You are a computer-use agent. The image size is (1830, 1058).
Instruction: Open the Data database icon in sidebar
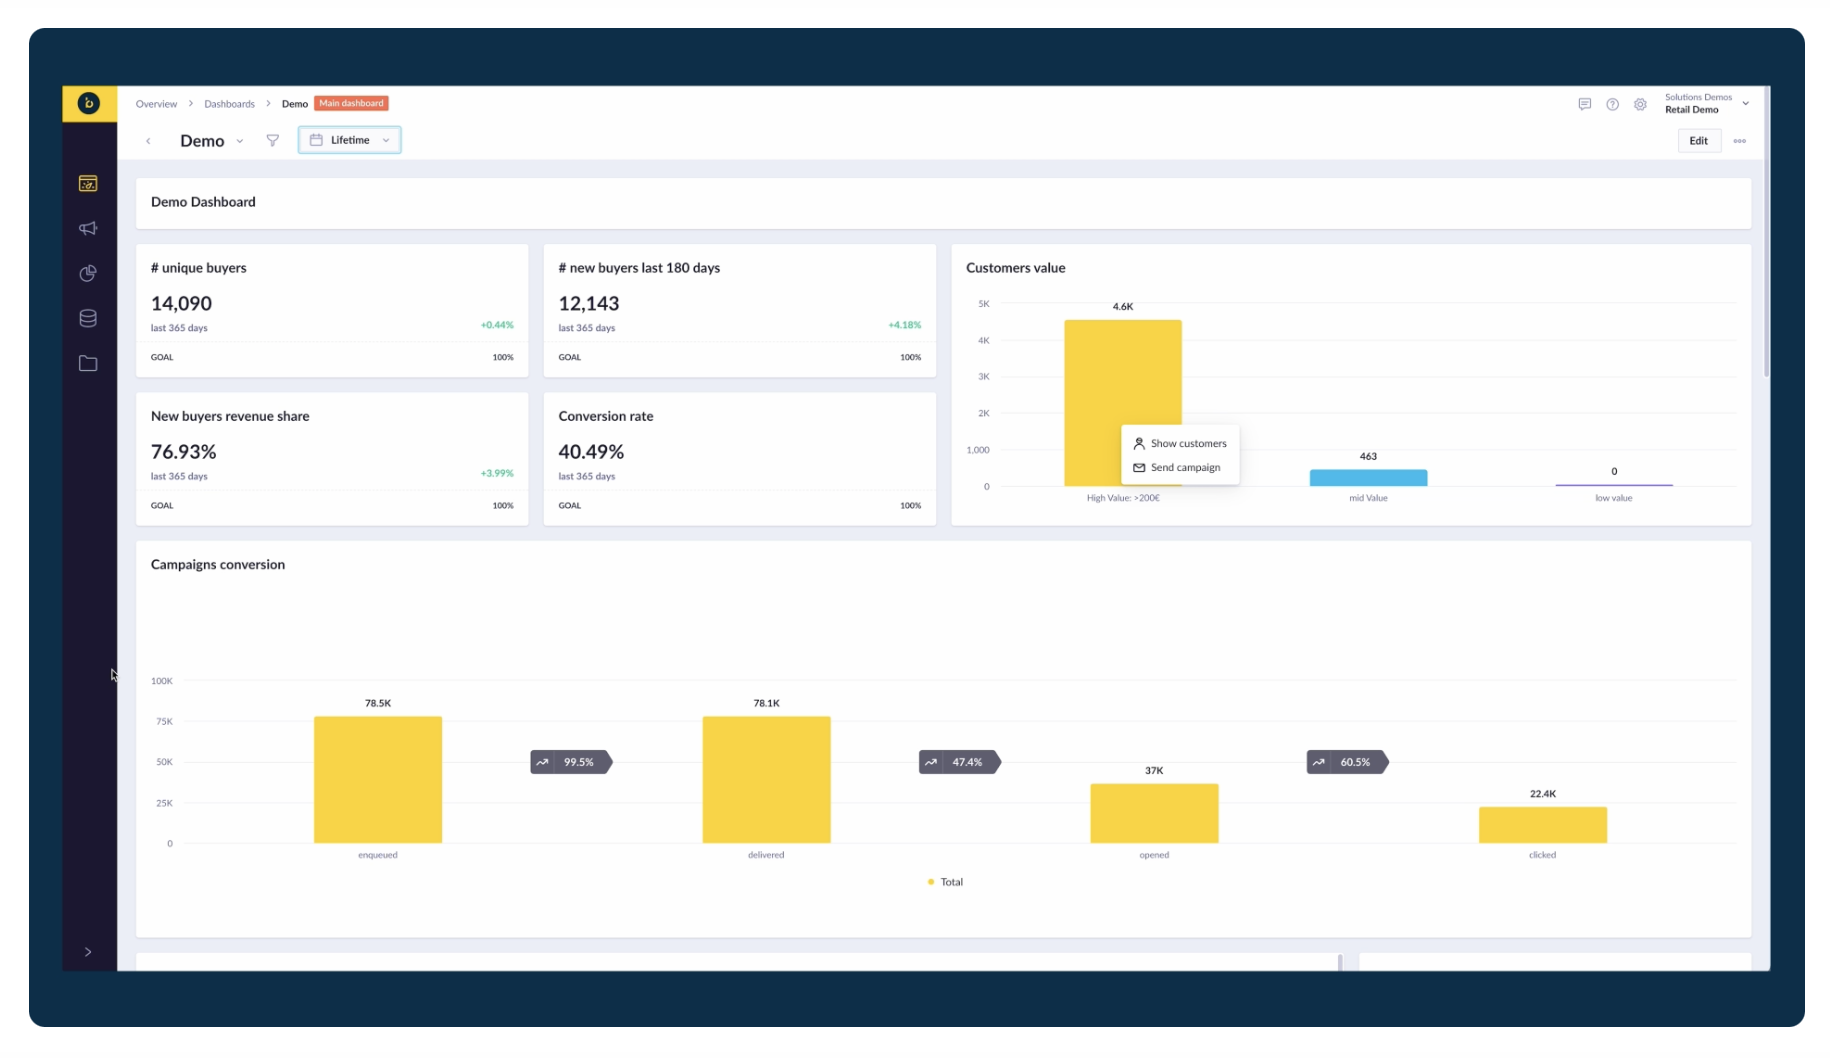pyautogui.click(x=88, y=318)
